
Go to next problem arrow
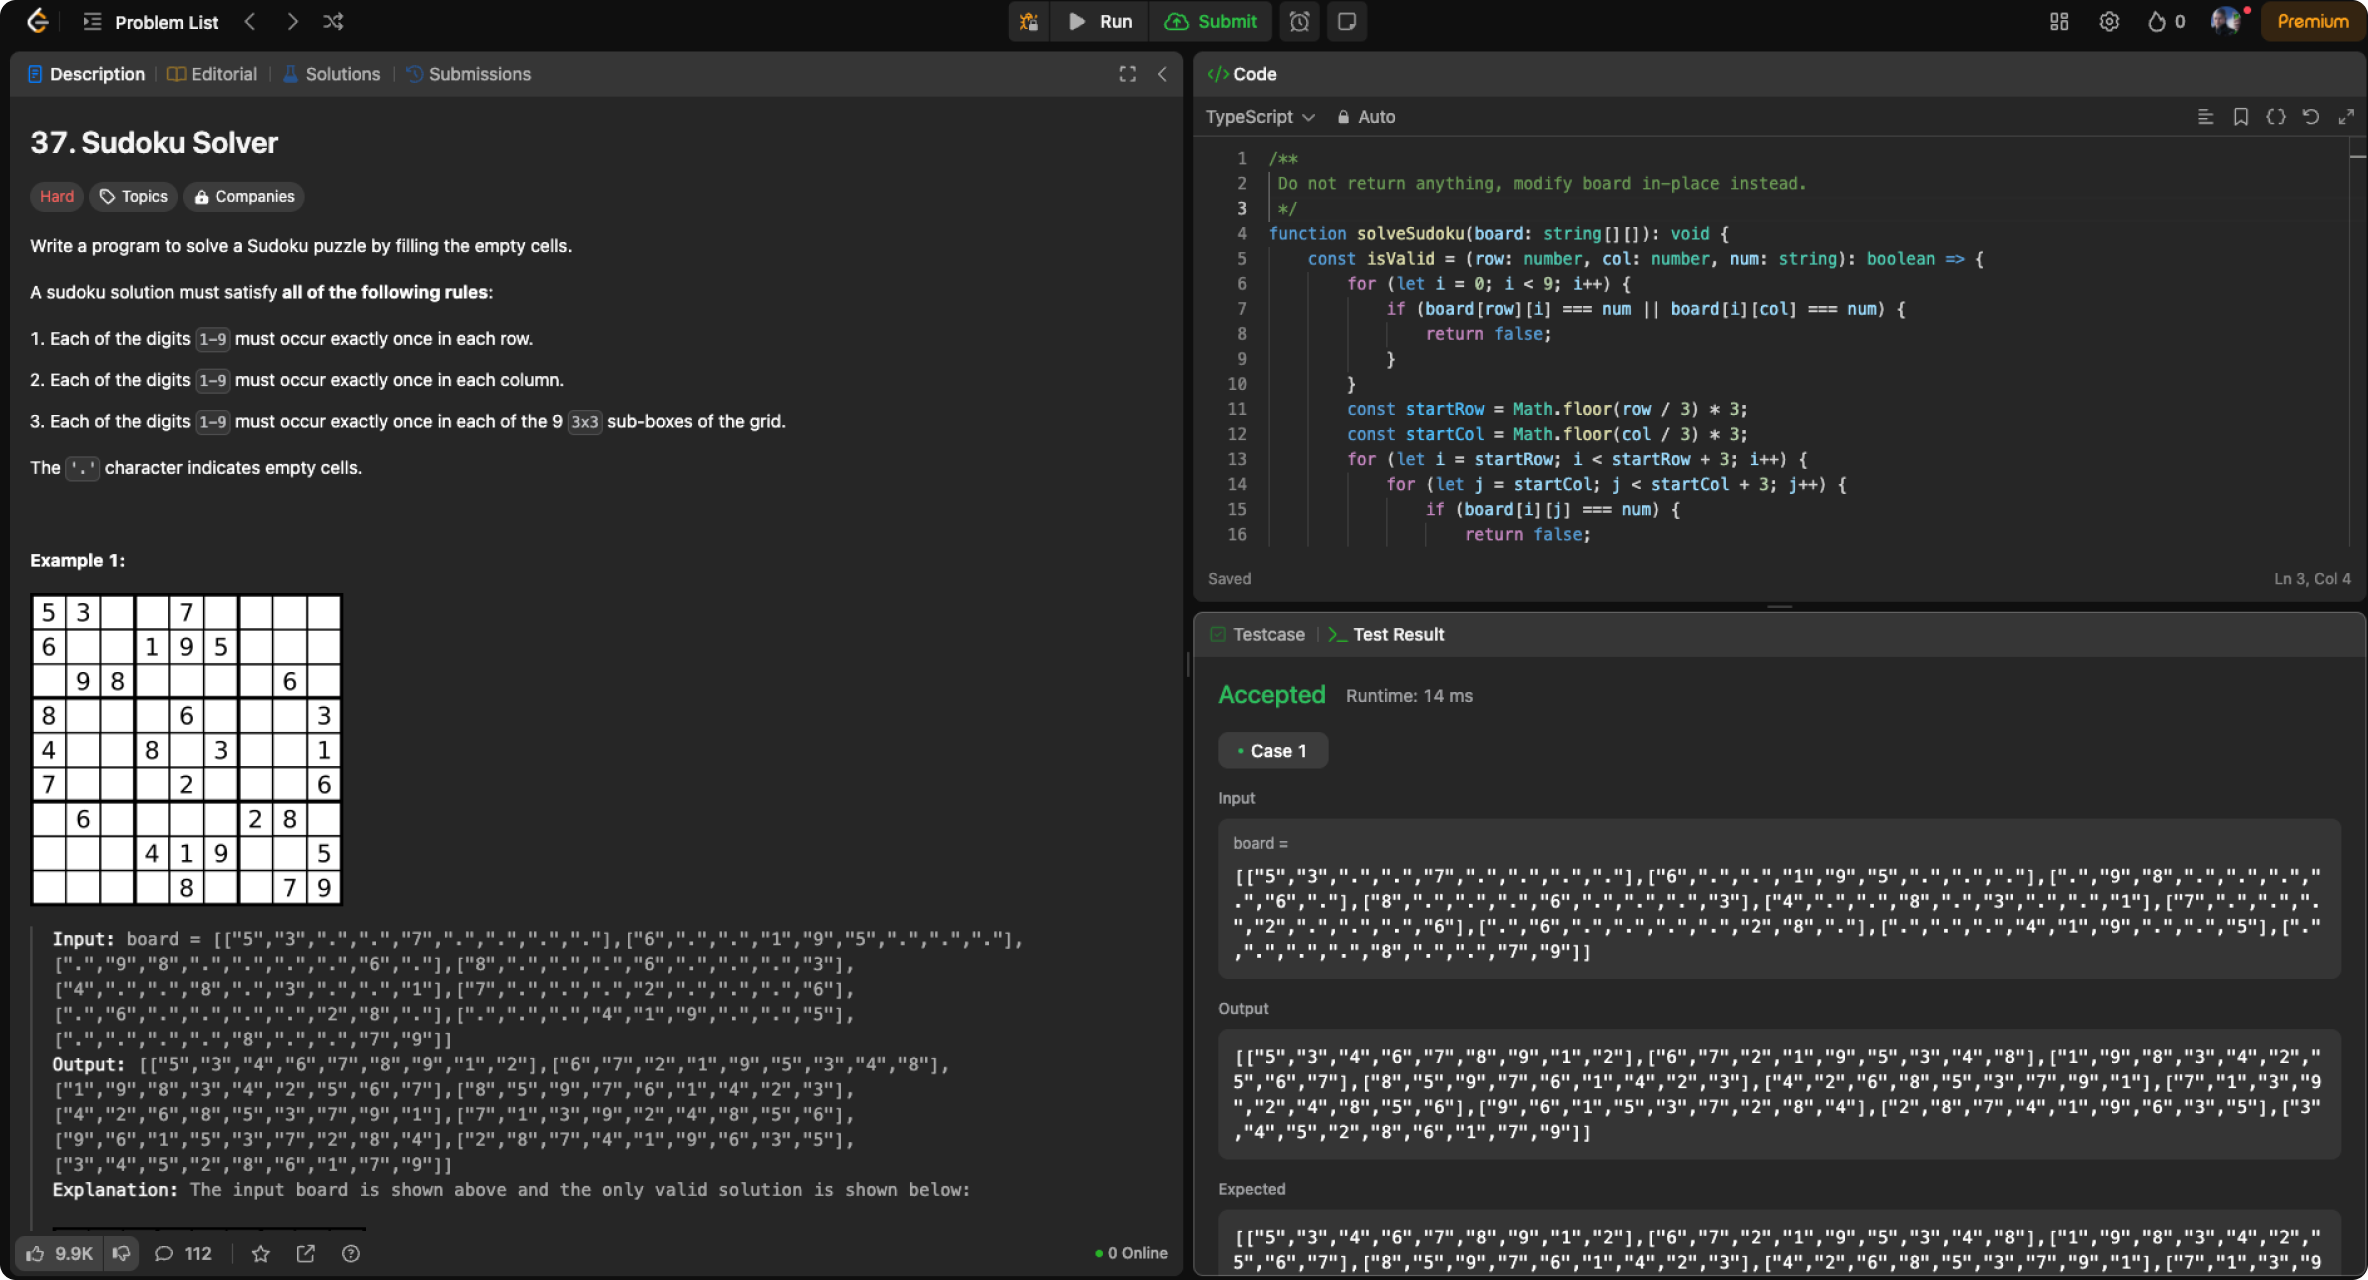point(292,21)
